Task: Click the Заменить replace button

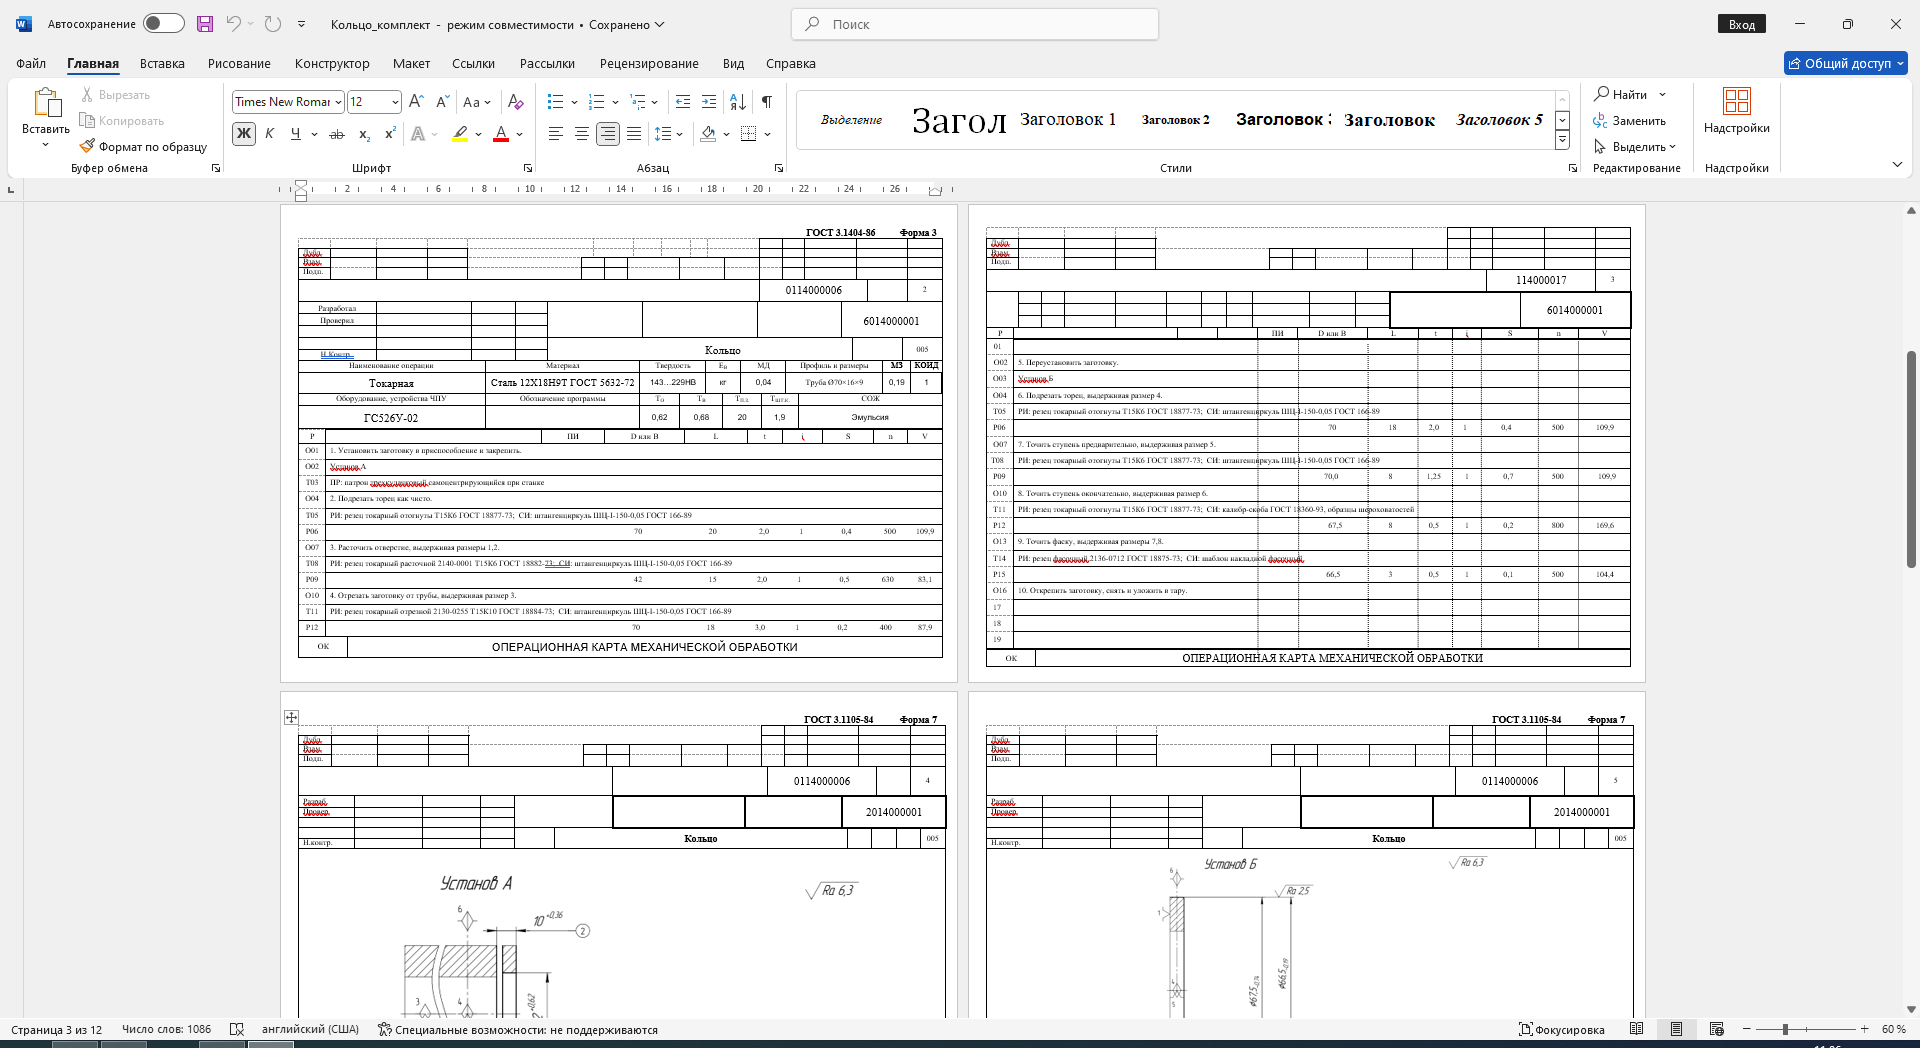Action: pos(1630,121)
